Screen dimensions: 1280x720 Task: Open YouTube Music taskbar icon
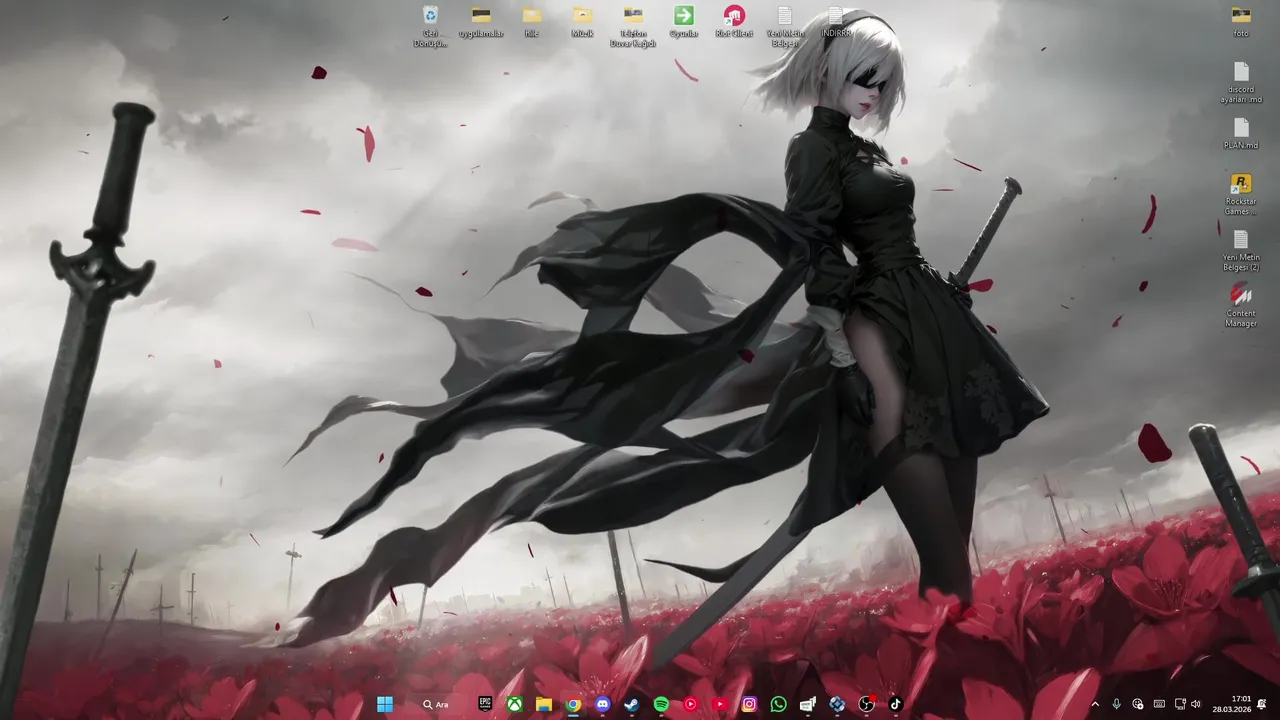pos(690,704)
